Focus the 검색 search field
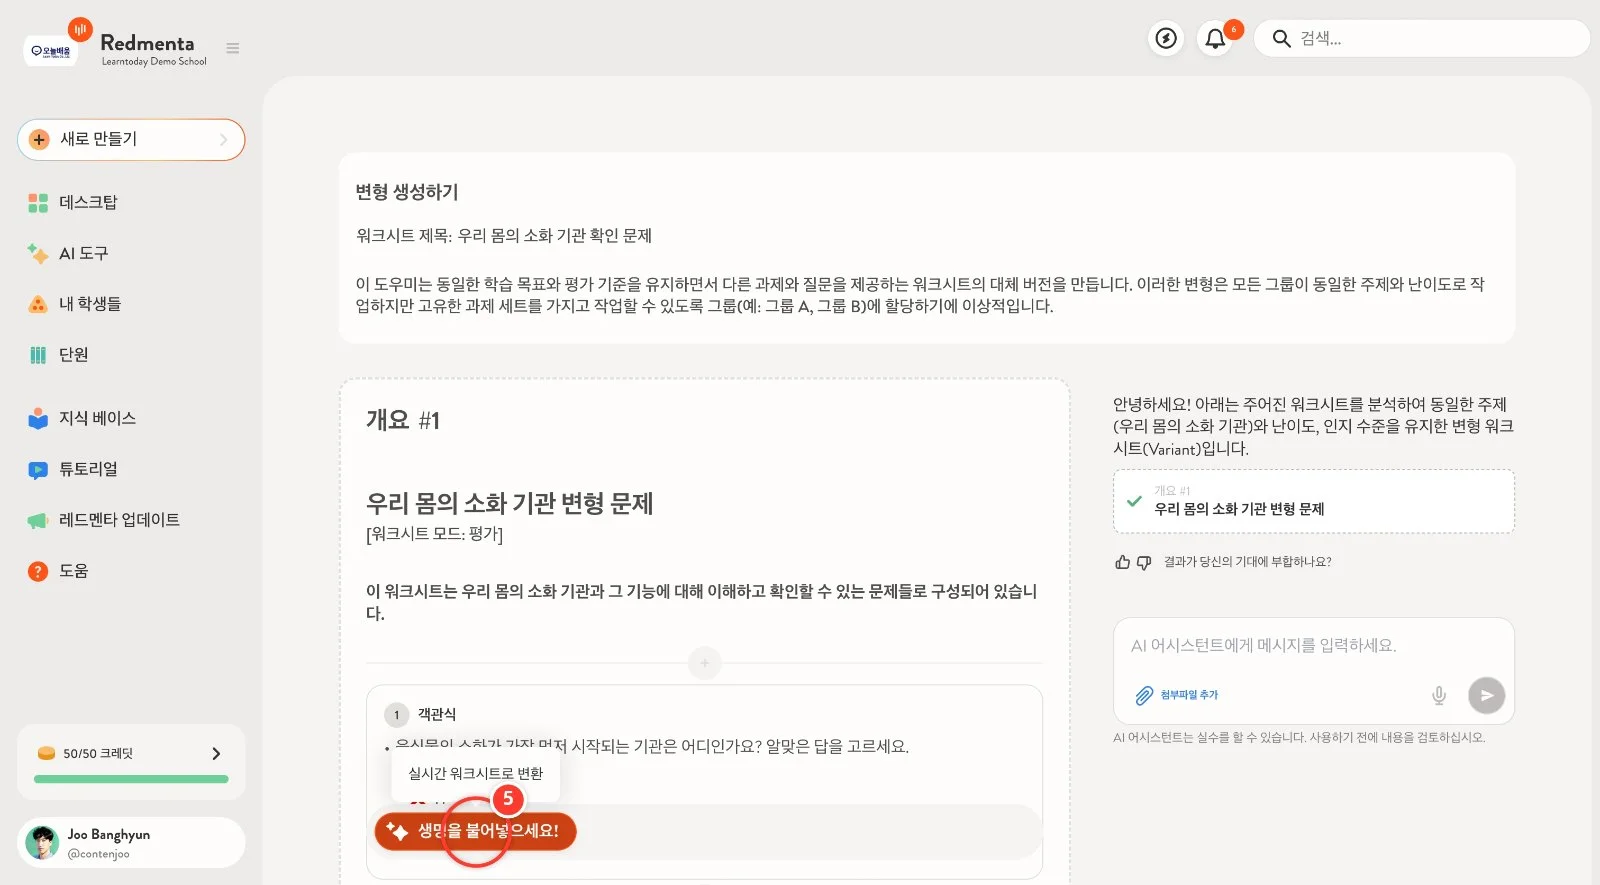The height and width of the screenshot is (885, 1600). (x=1421, y=39)
